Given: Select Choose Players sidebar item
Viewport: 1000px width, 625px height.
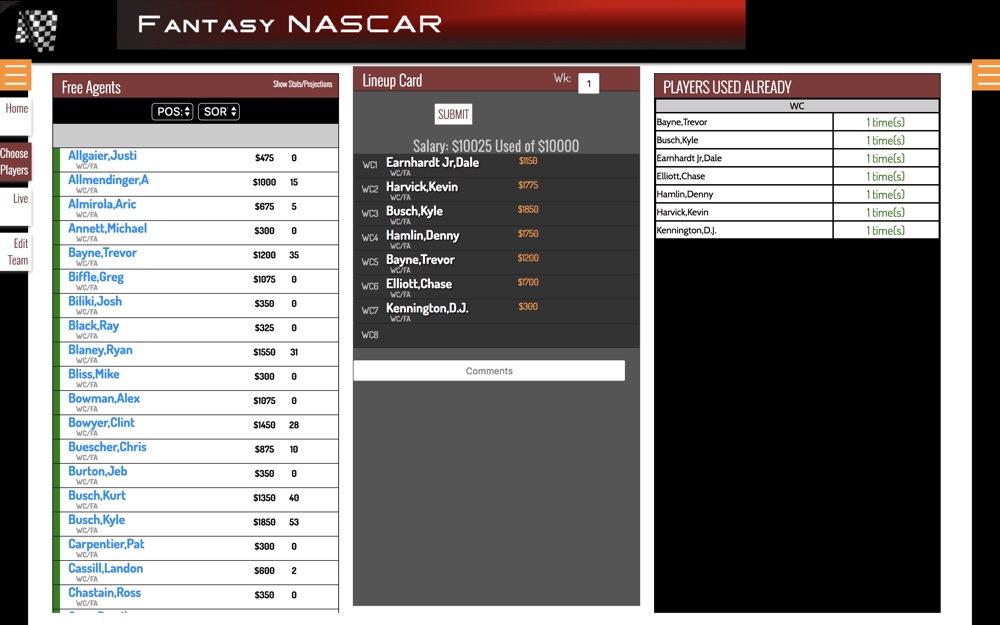Looking at the screenshot, I should [x=14, y=161].
